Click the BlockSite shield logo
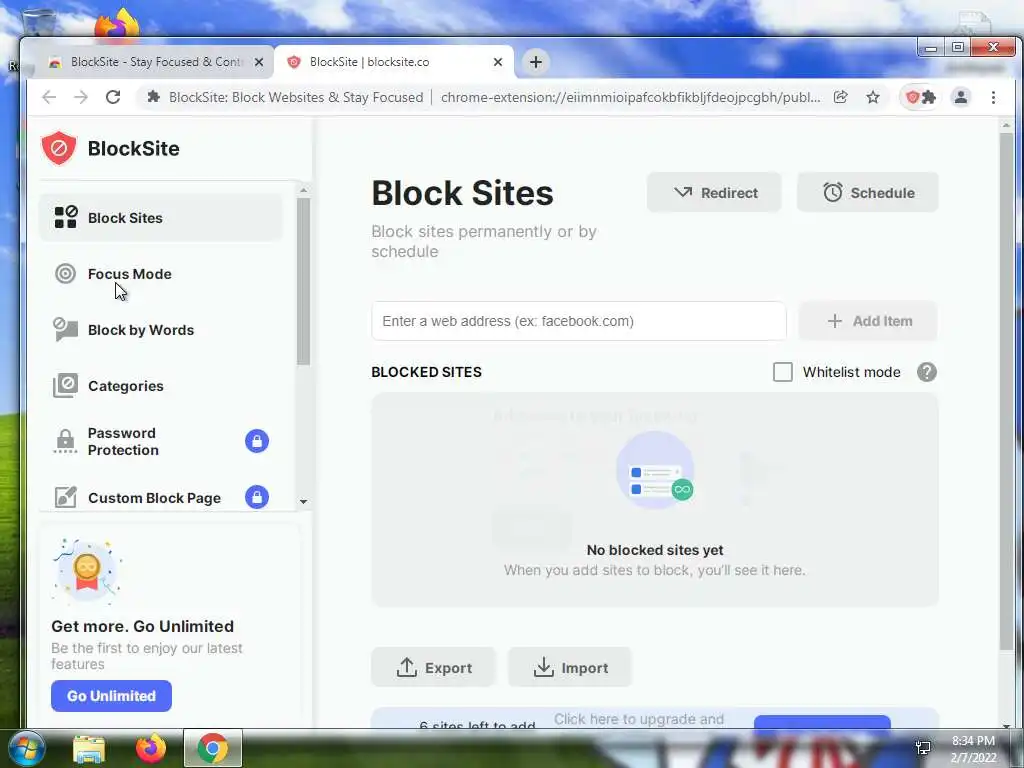 point(59,148)
